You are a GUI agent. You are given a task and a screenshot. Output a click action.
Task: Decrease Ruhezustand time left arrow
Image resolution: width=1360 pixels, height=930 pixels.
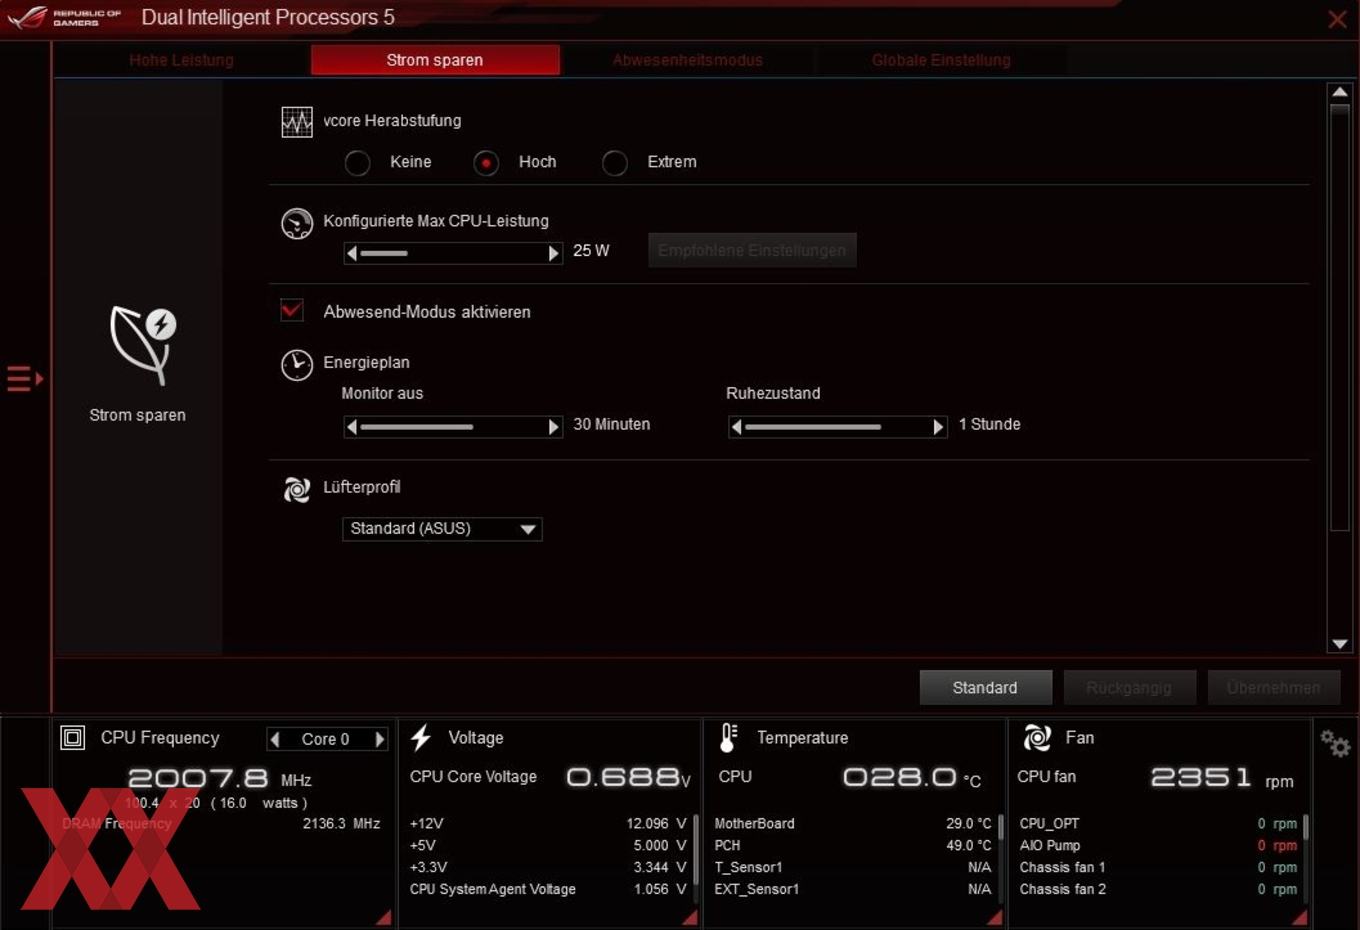pos(737,428)
